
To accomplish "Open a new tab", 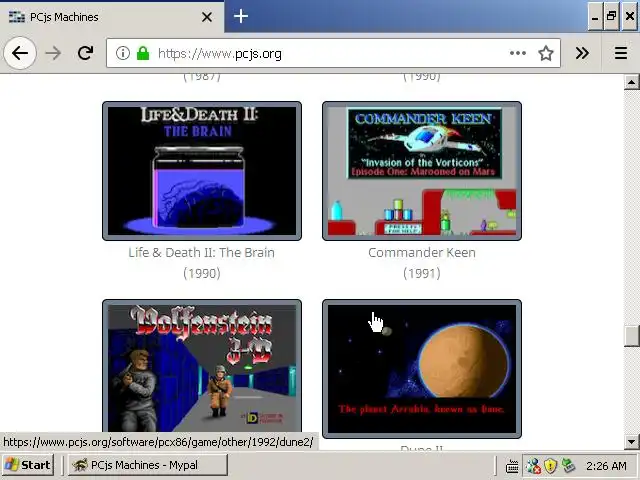I will (241, 16).
